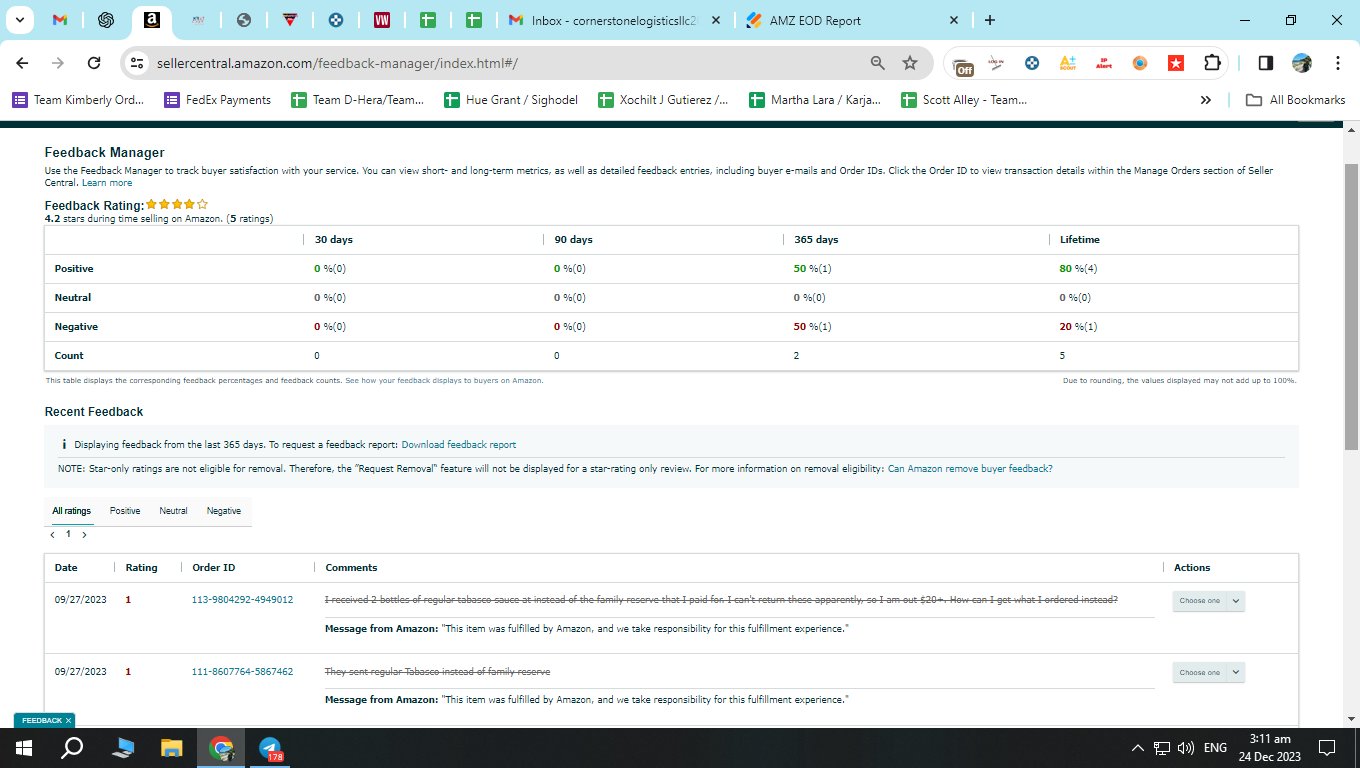Select the Neutral ratings tab
Viewport: 1360px width, 768px height.
(x=173, y=511)
